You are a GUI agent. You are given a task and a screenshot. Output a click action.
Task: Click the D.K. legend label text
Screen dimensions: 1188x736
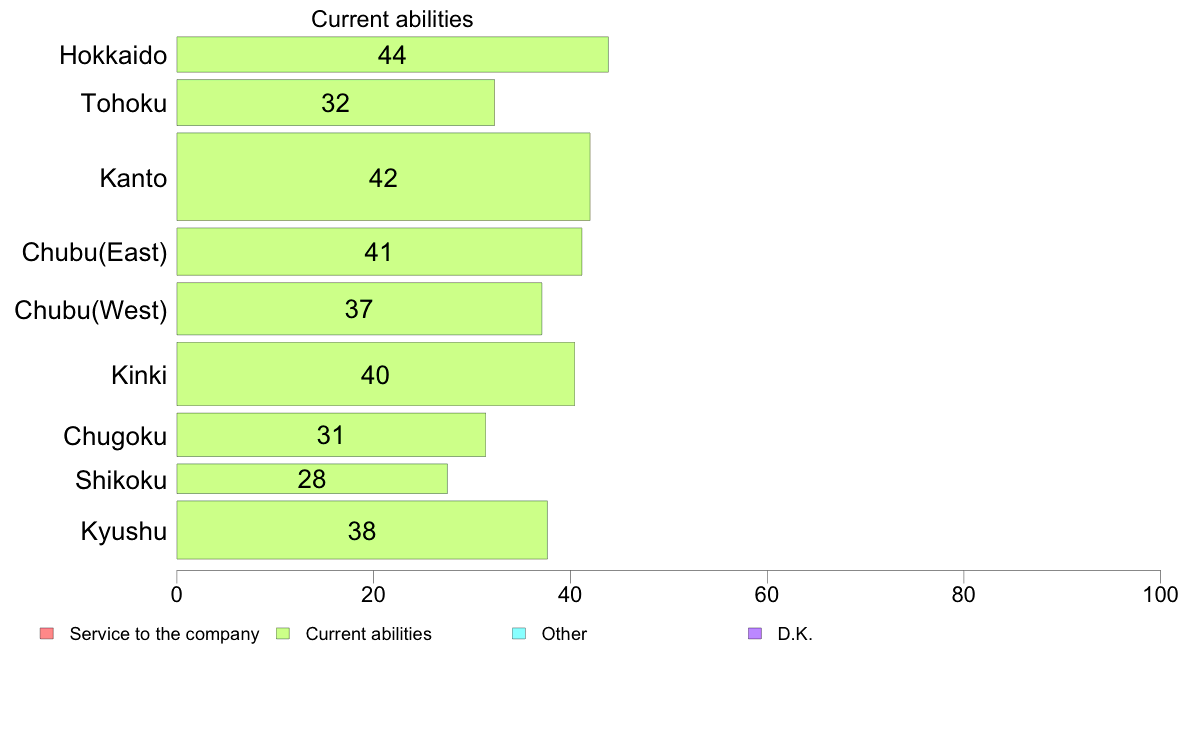pyautogui.click(x=795, y=634)
